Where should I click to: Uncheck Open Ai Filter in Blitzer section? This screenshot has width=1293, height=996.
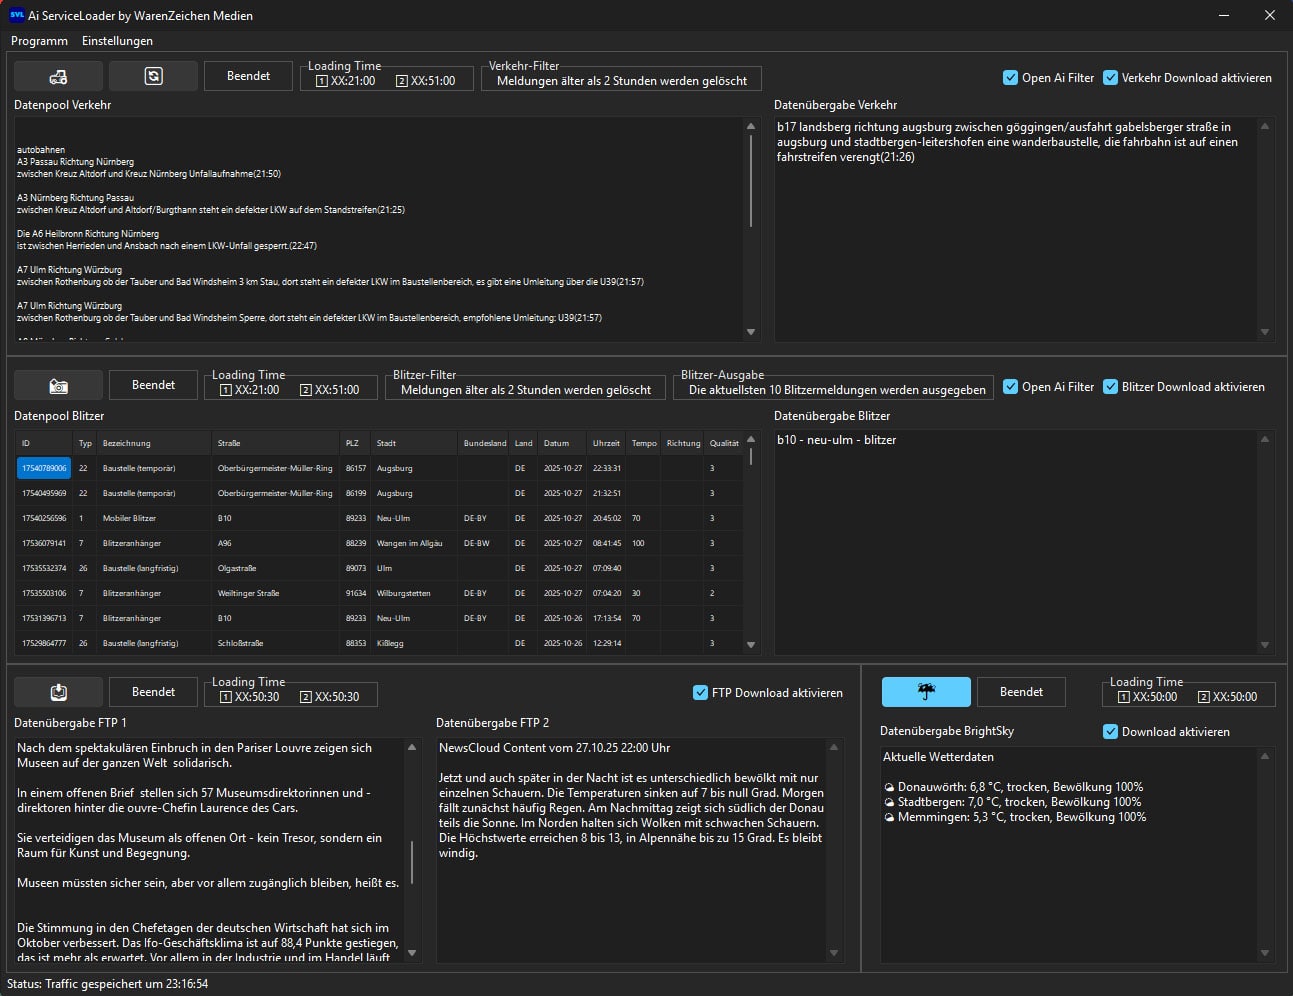pos(1010,387)
